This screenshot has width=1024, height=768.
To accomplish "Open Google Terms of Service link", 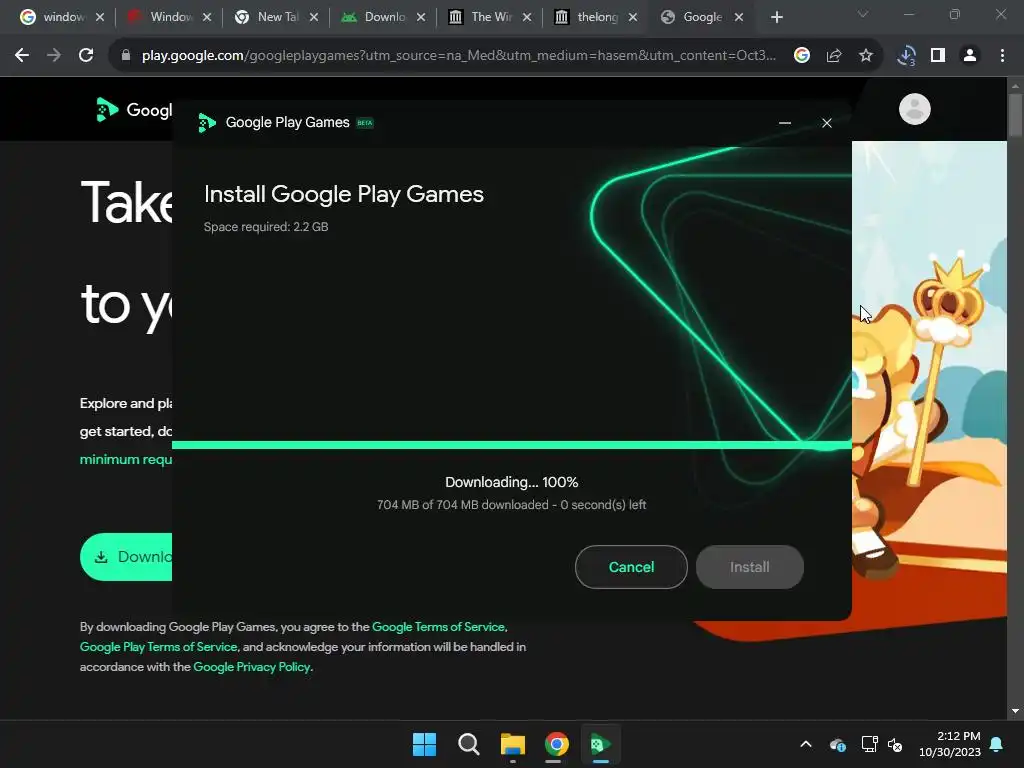I will click(438, 627).
